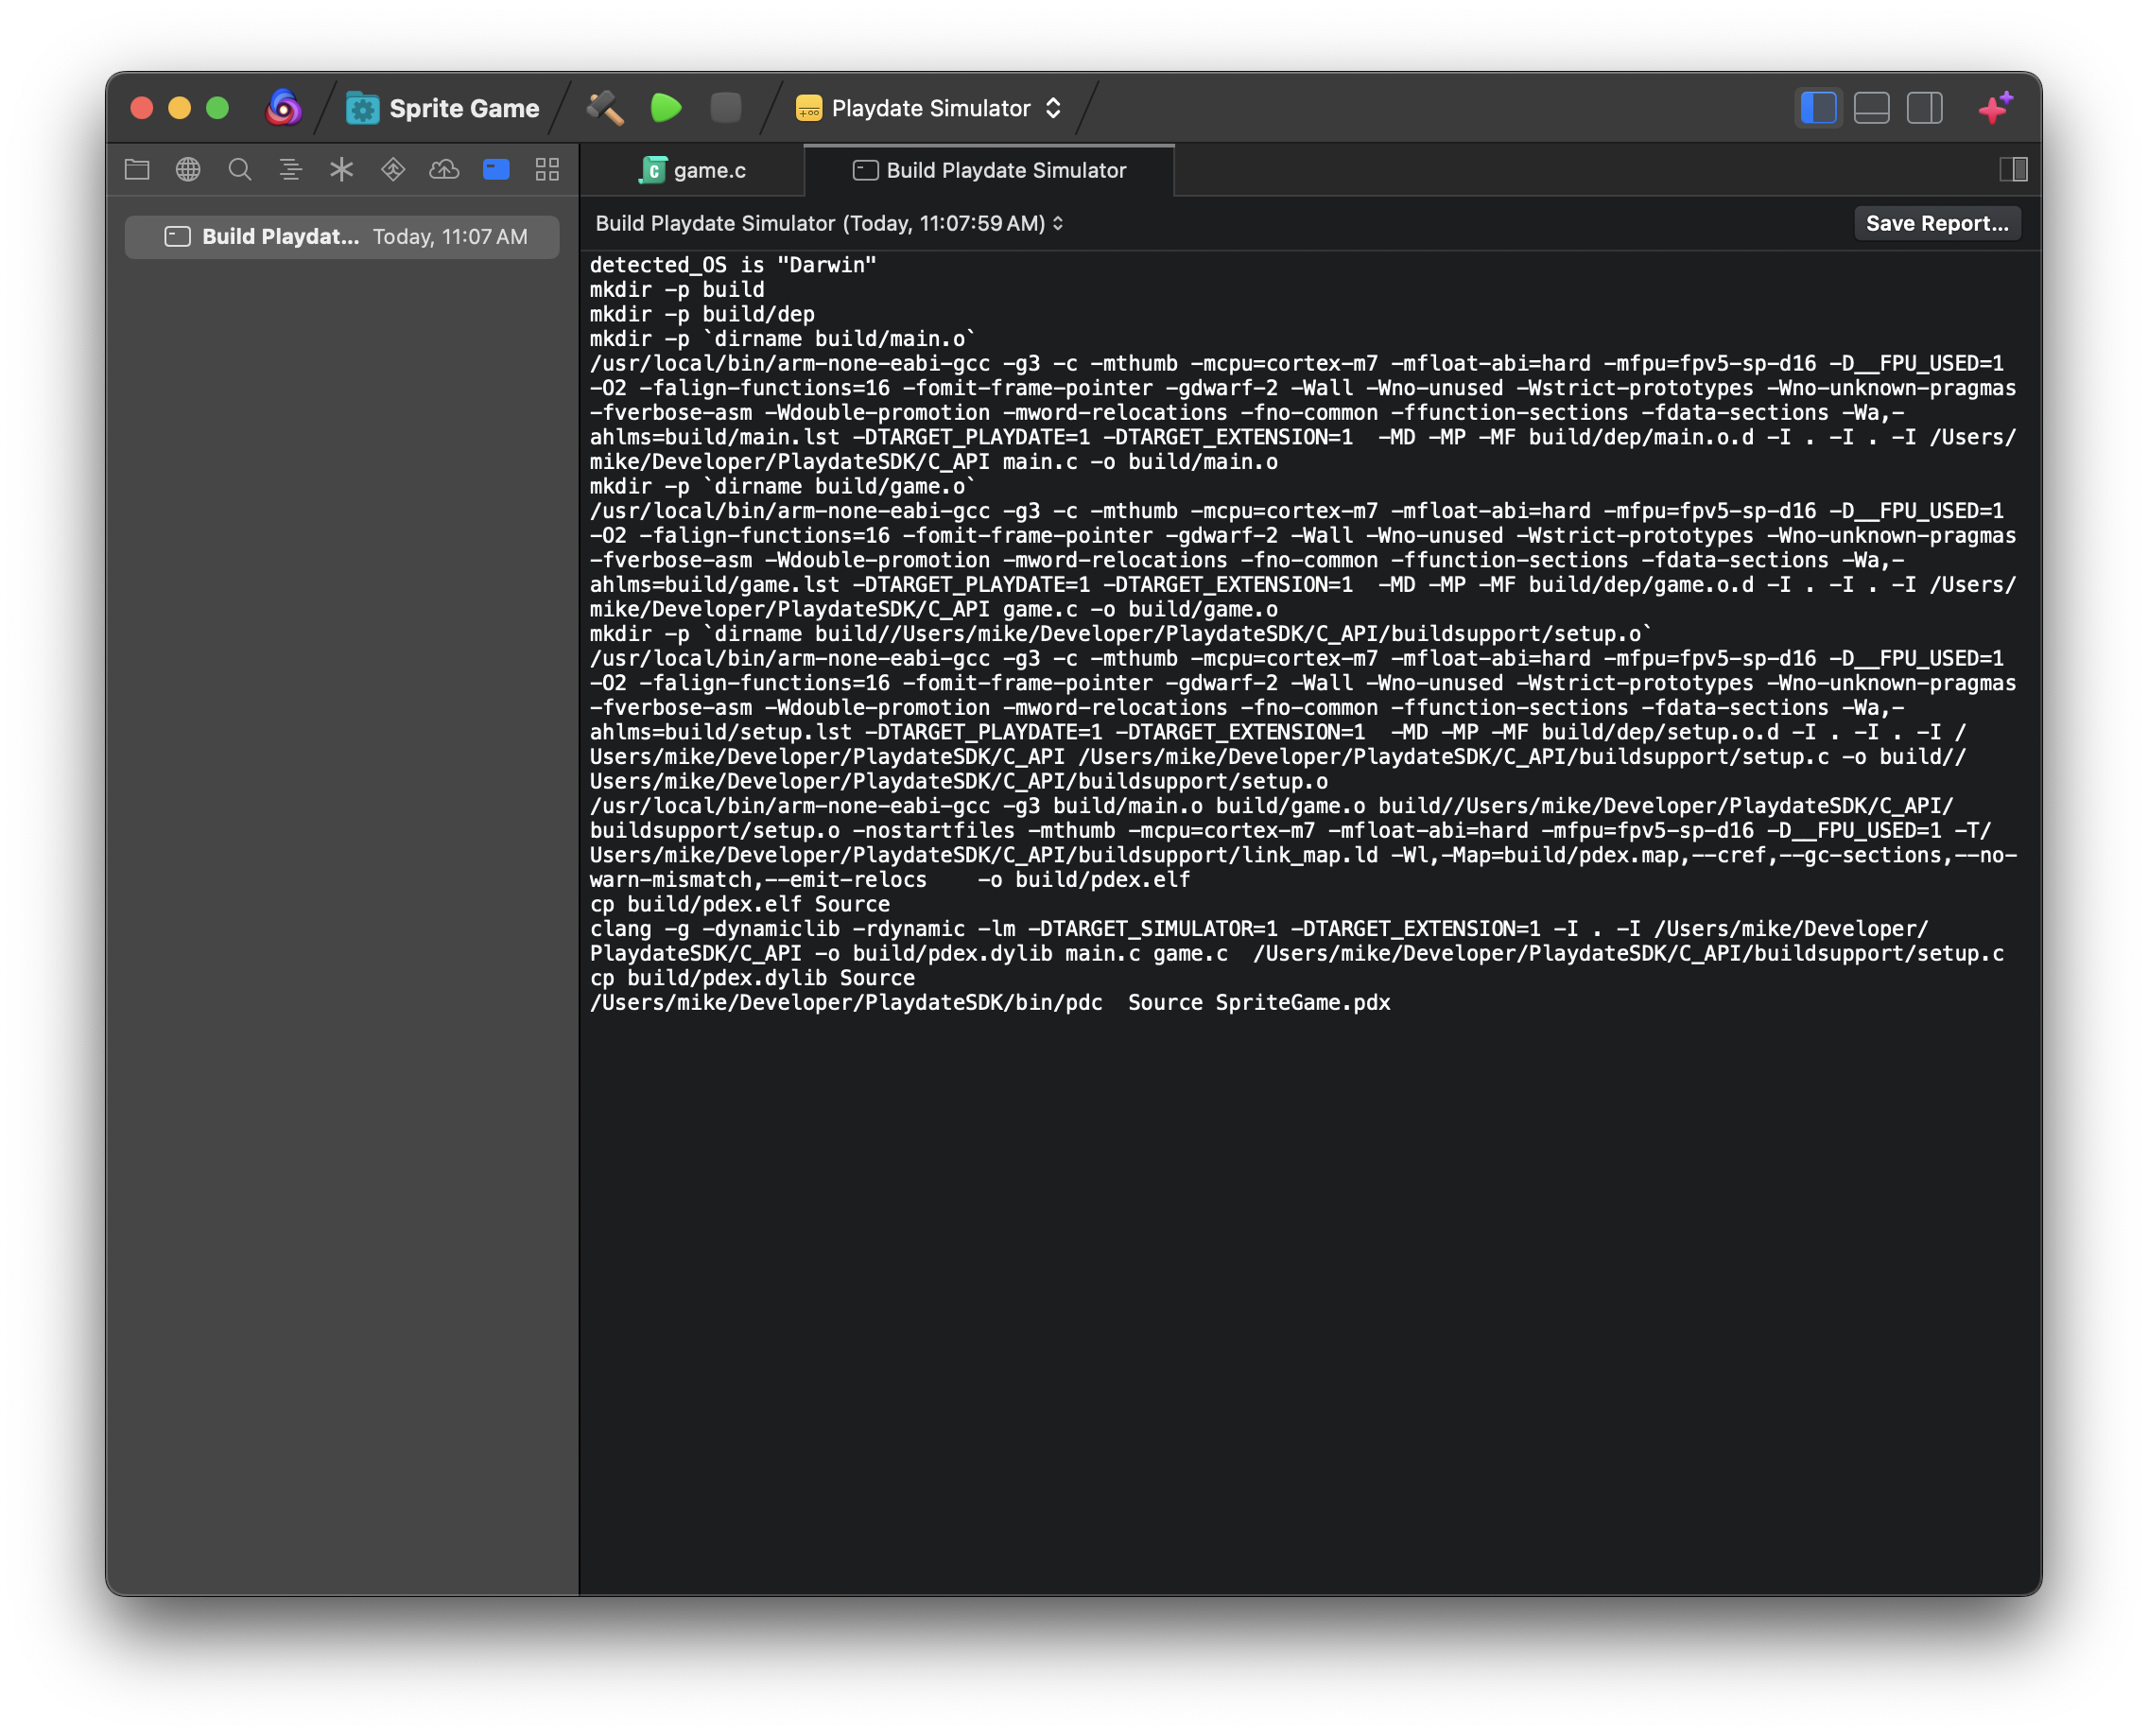Run the project with the green play button

[x=666, y=108]
